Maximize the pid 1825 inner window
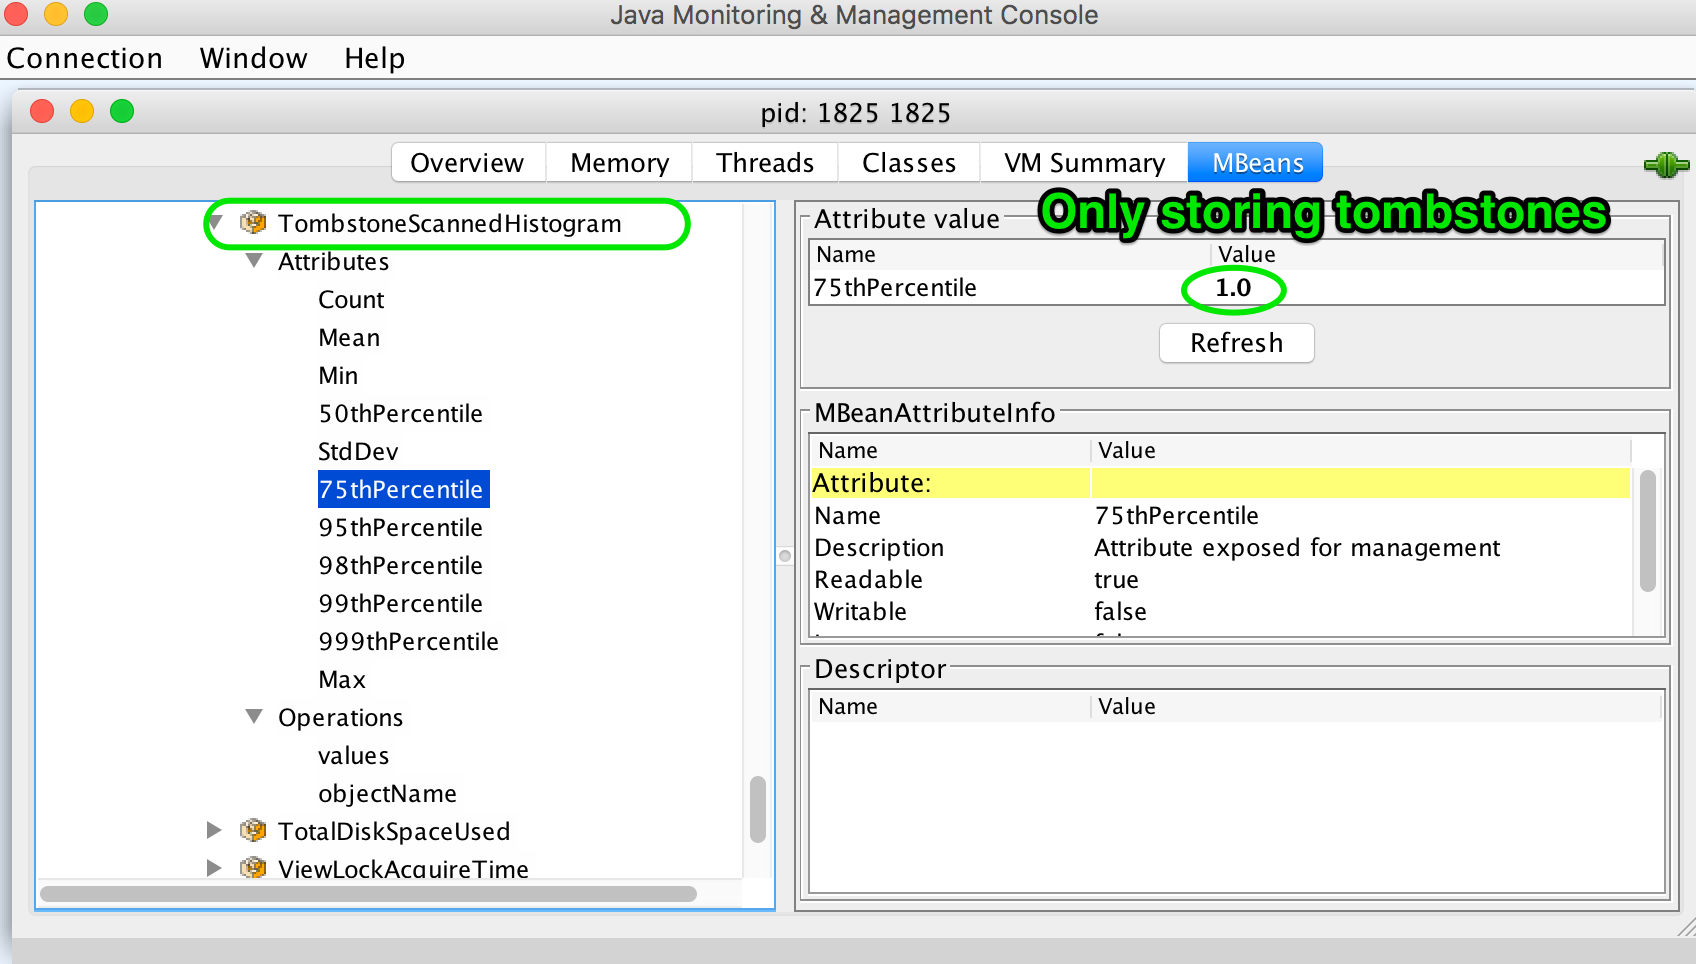The width and height of the screenshot is (1696, 964). 122,111
